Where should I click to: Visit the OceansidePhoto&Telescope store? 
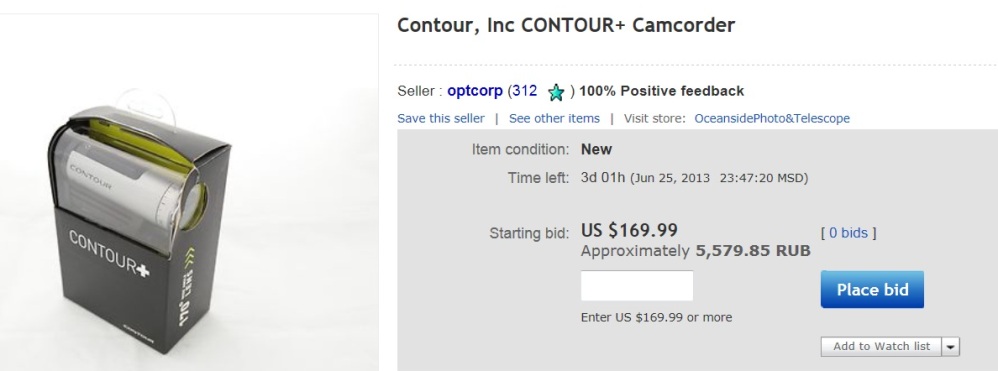tap(771, 118)
